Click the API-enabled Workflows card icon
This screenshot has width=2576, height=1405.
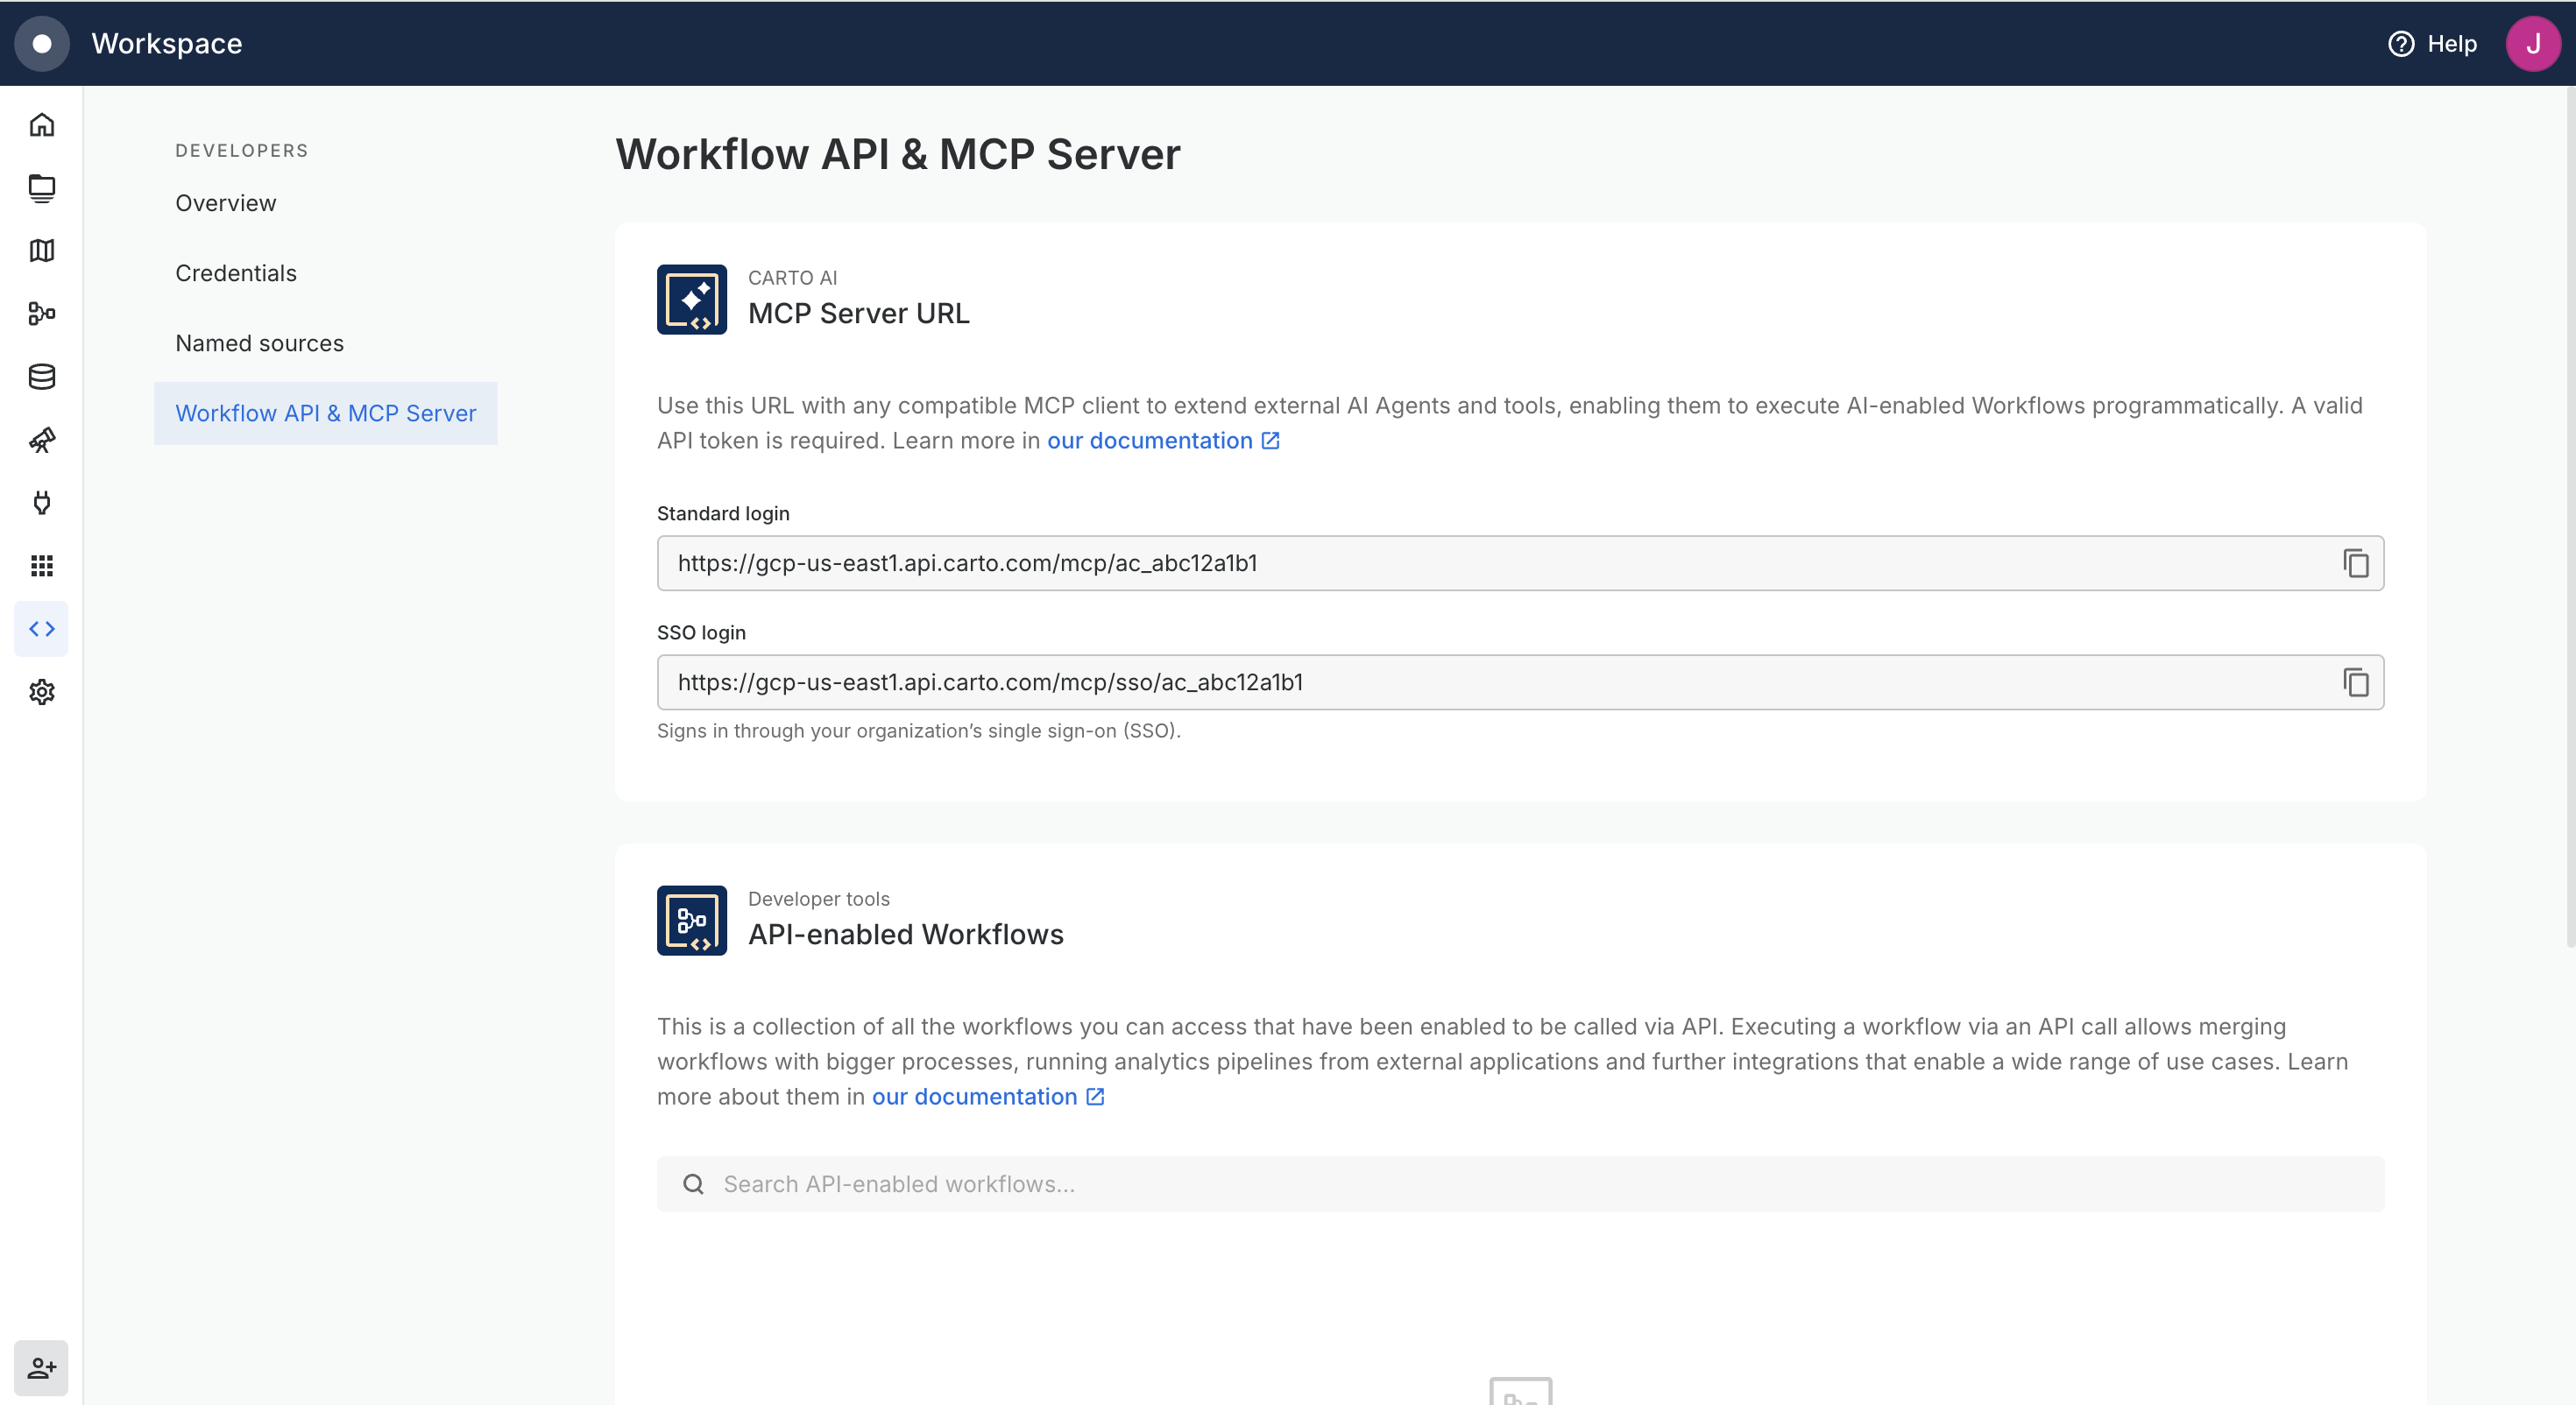click(692, 920)
